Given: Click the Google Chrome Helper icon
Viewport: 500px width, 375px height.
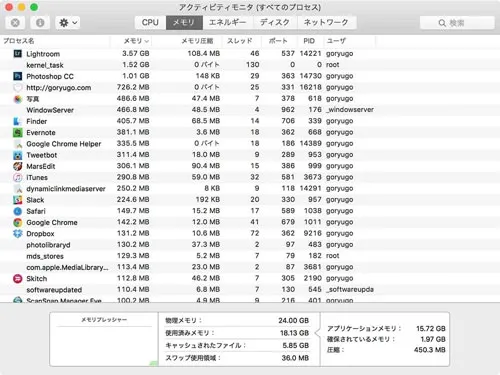Looking at the screenshot, I should pos(18,144).
